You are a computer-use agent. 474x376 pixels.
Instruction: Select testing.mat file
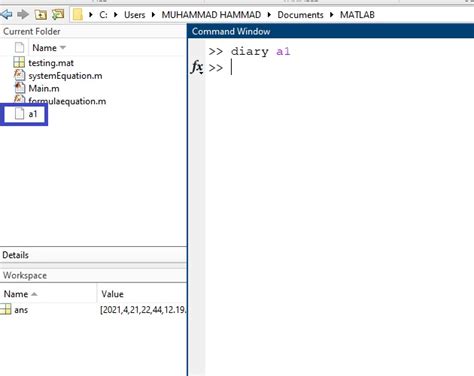(x=51, y=63)
